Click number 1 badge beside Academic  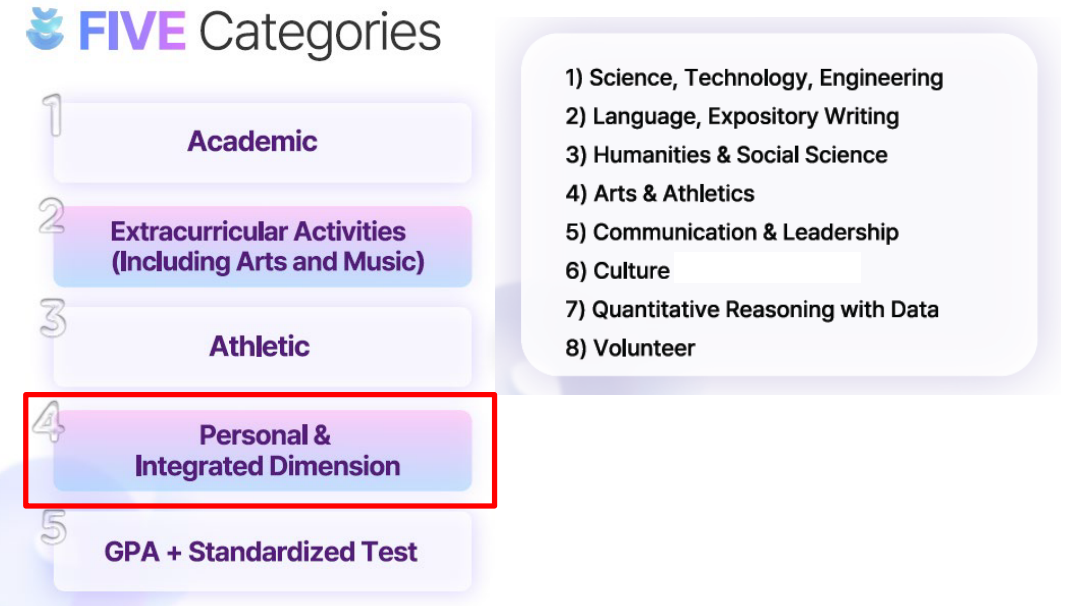click(x=55, y=116)
